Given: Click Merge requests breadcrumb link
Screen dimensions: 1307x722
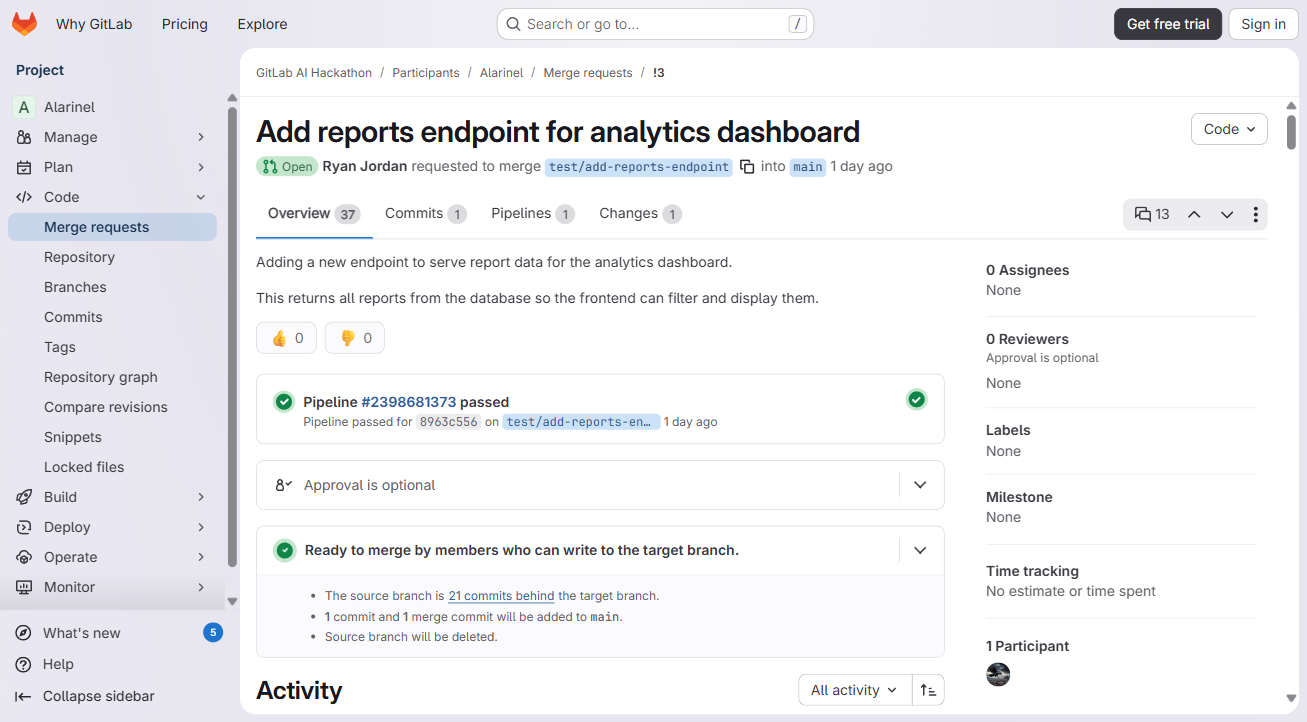Looking at the screenshot, I should click(x=588, y=73).
